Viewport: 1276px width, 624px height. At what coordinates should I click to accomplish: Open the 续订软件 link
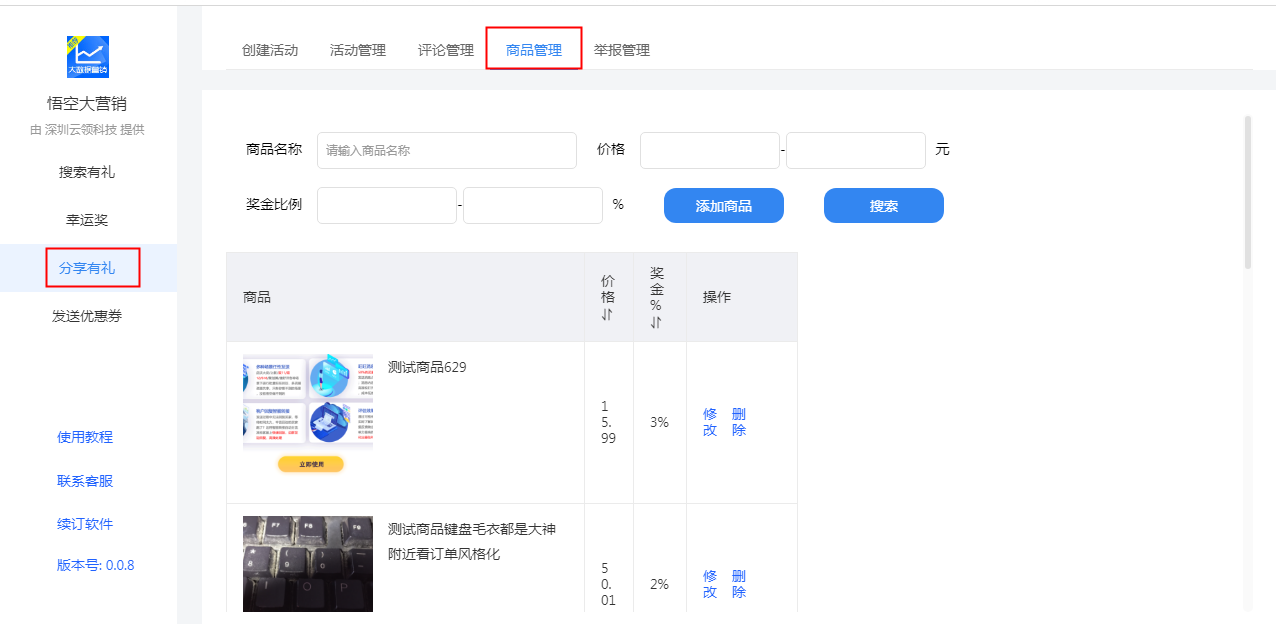[85, 524]
